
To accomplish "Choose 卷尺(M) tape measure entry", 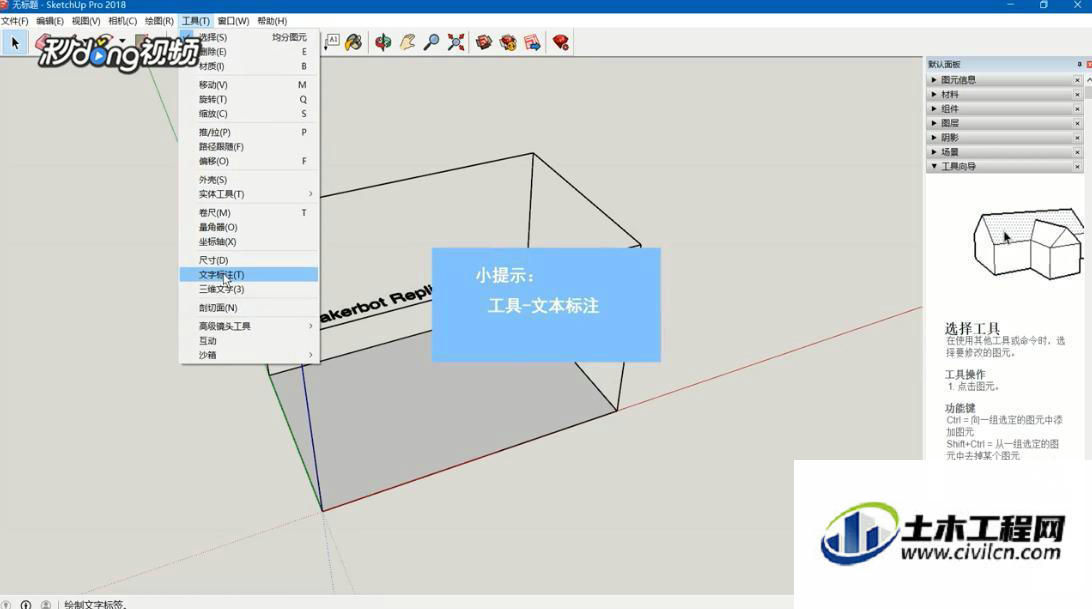I will (x=249, y=213).
